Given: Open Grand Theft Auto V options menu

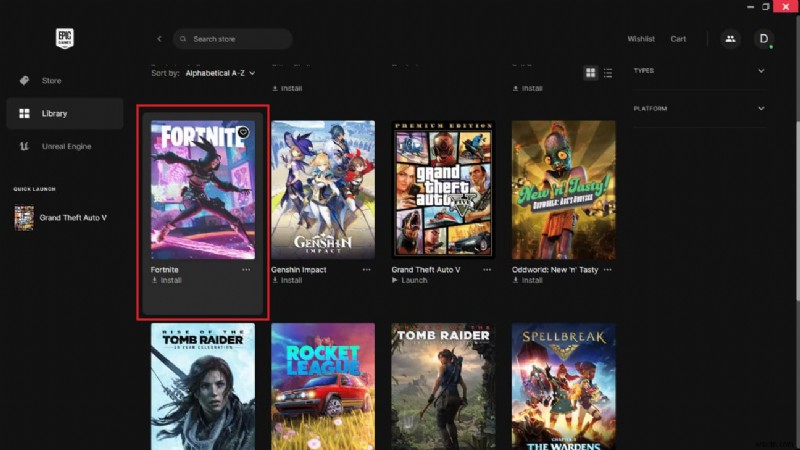Looking at the screenshot, I should pyautogui.click(x=487, y=270).
